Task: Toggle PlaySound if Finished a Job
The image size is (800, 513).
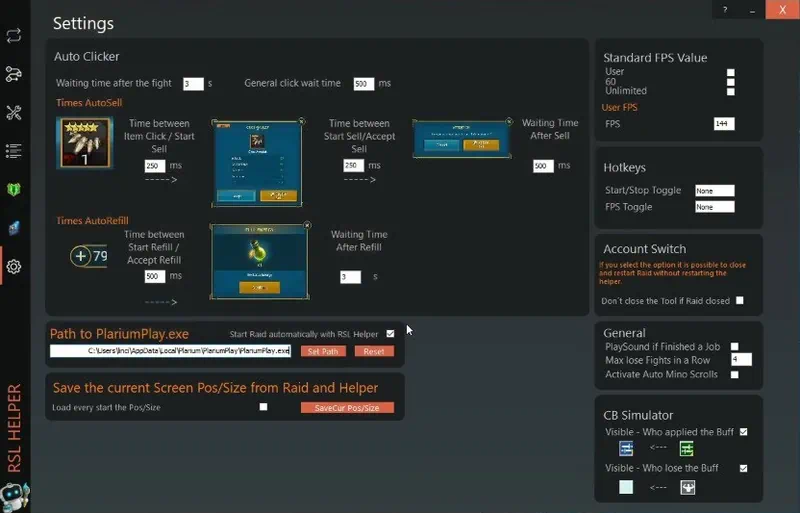Action: (735, 347)
